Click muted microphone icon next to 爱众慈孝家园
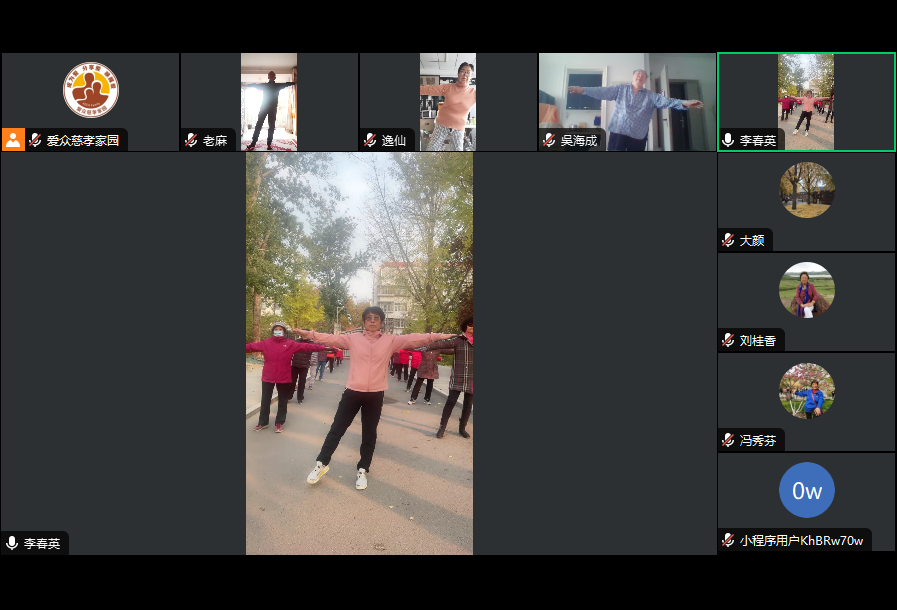This screenshot has width=897, height=610. click(35, 141)
